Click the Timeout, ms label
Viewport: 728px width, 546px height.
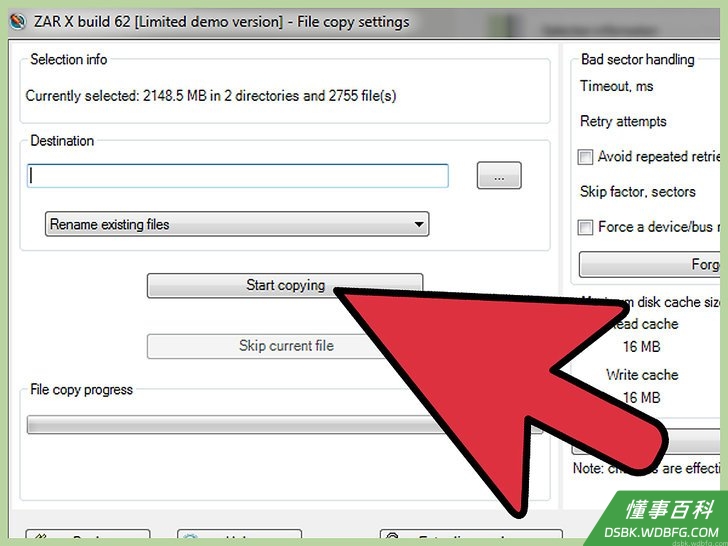617,86
